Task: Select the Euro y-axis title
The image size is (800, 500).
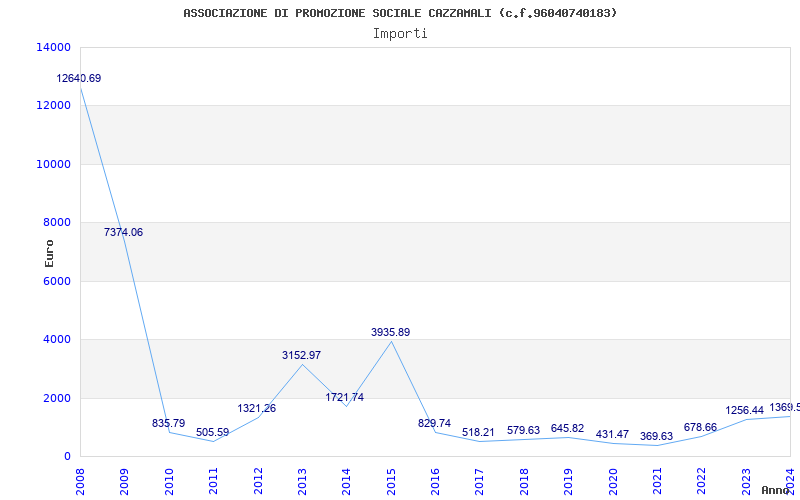Action: (49, 252)
